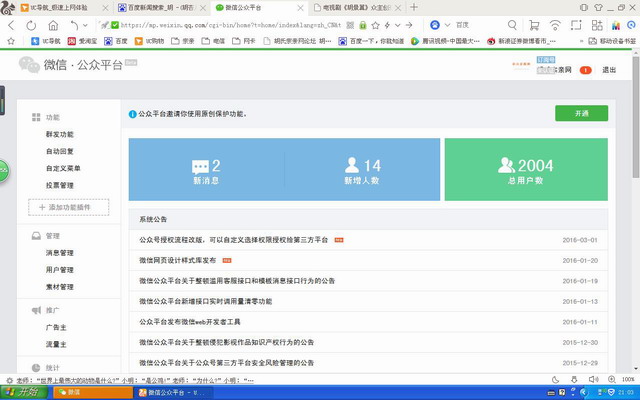Viewport: 640px width, 400px height.
Task: Open 自定义菜单 in the sidebar
Action: pyautogui.click(x=63, y=168)
